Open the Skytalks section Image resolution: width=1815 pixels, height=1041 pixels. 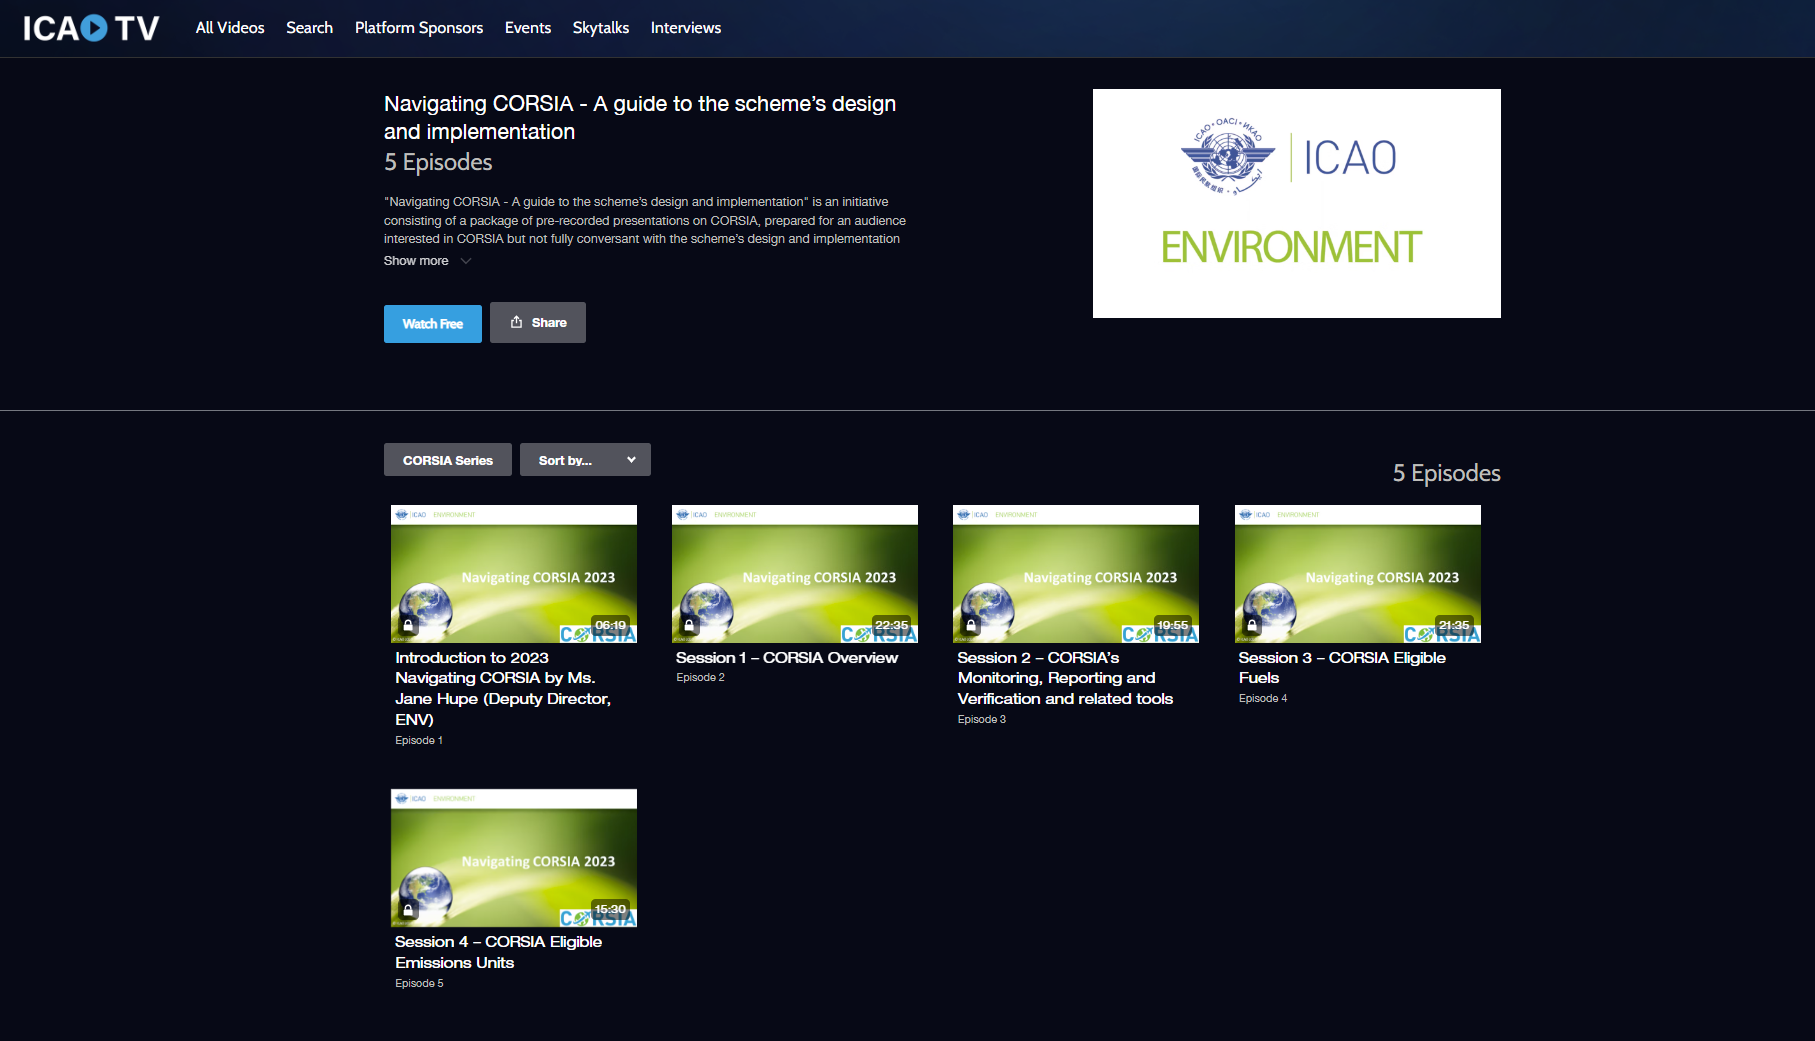click(x=600, y=28)
